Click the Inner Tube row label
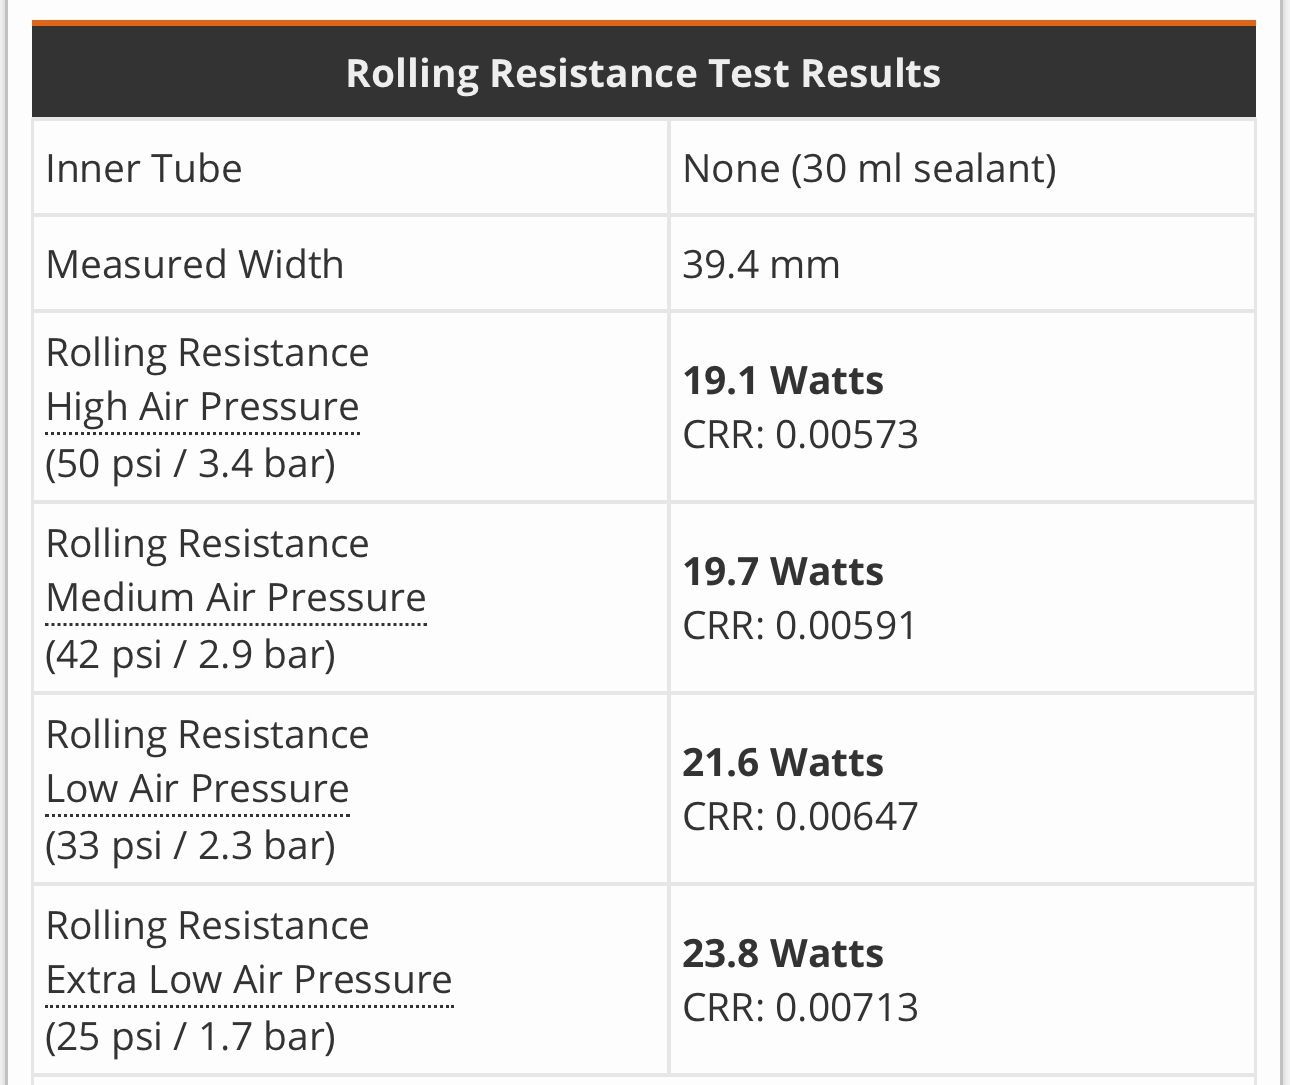The width and height of the screenshot is (1290, 1085). (144, 168)
